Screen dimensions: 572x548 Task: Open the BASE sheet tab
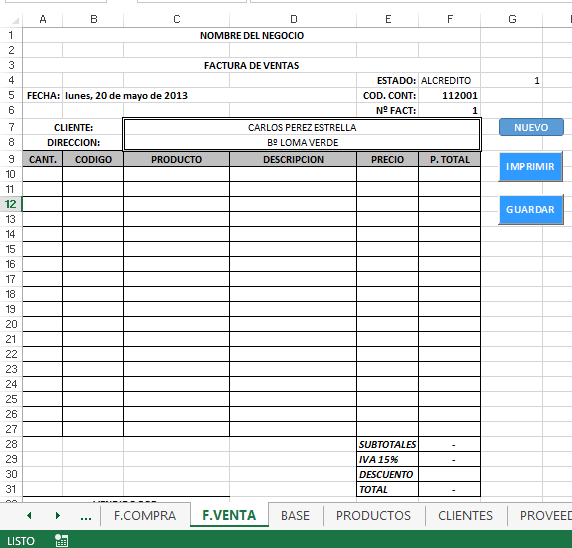pos(295,516)
